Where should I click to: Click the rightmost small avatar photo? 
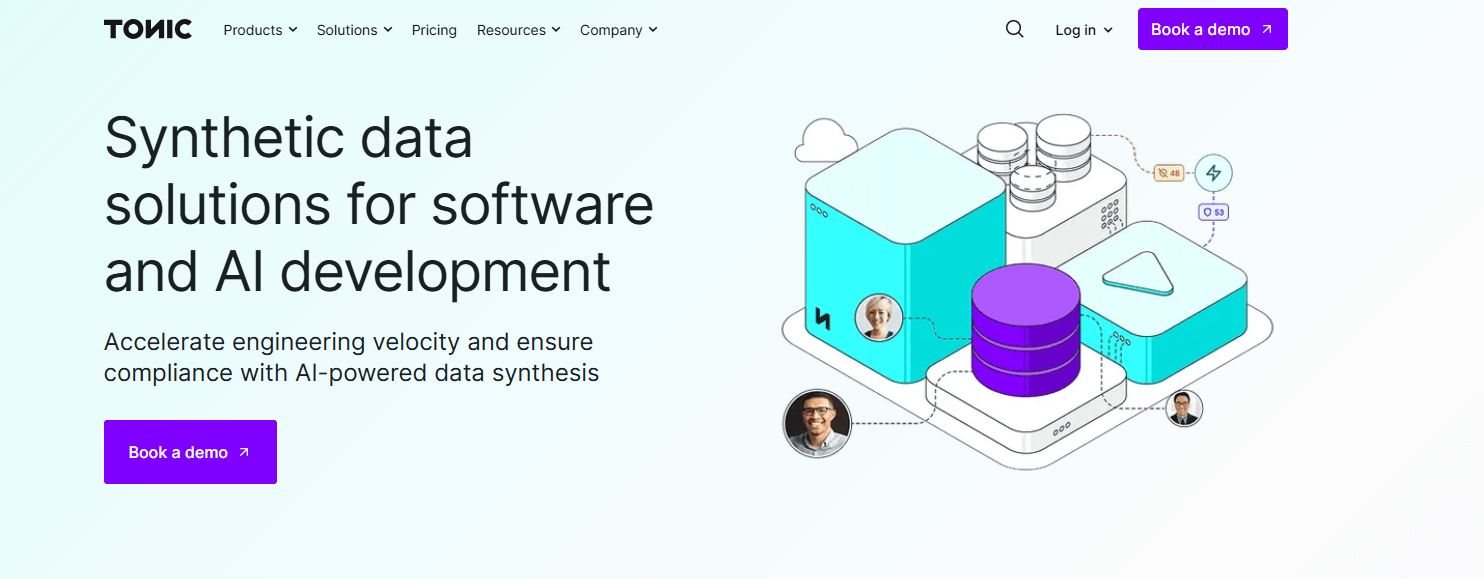tap(1183, 409)
